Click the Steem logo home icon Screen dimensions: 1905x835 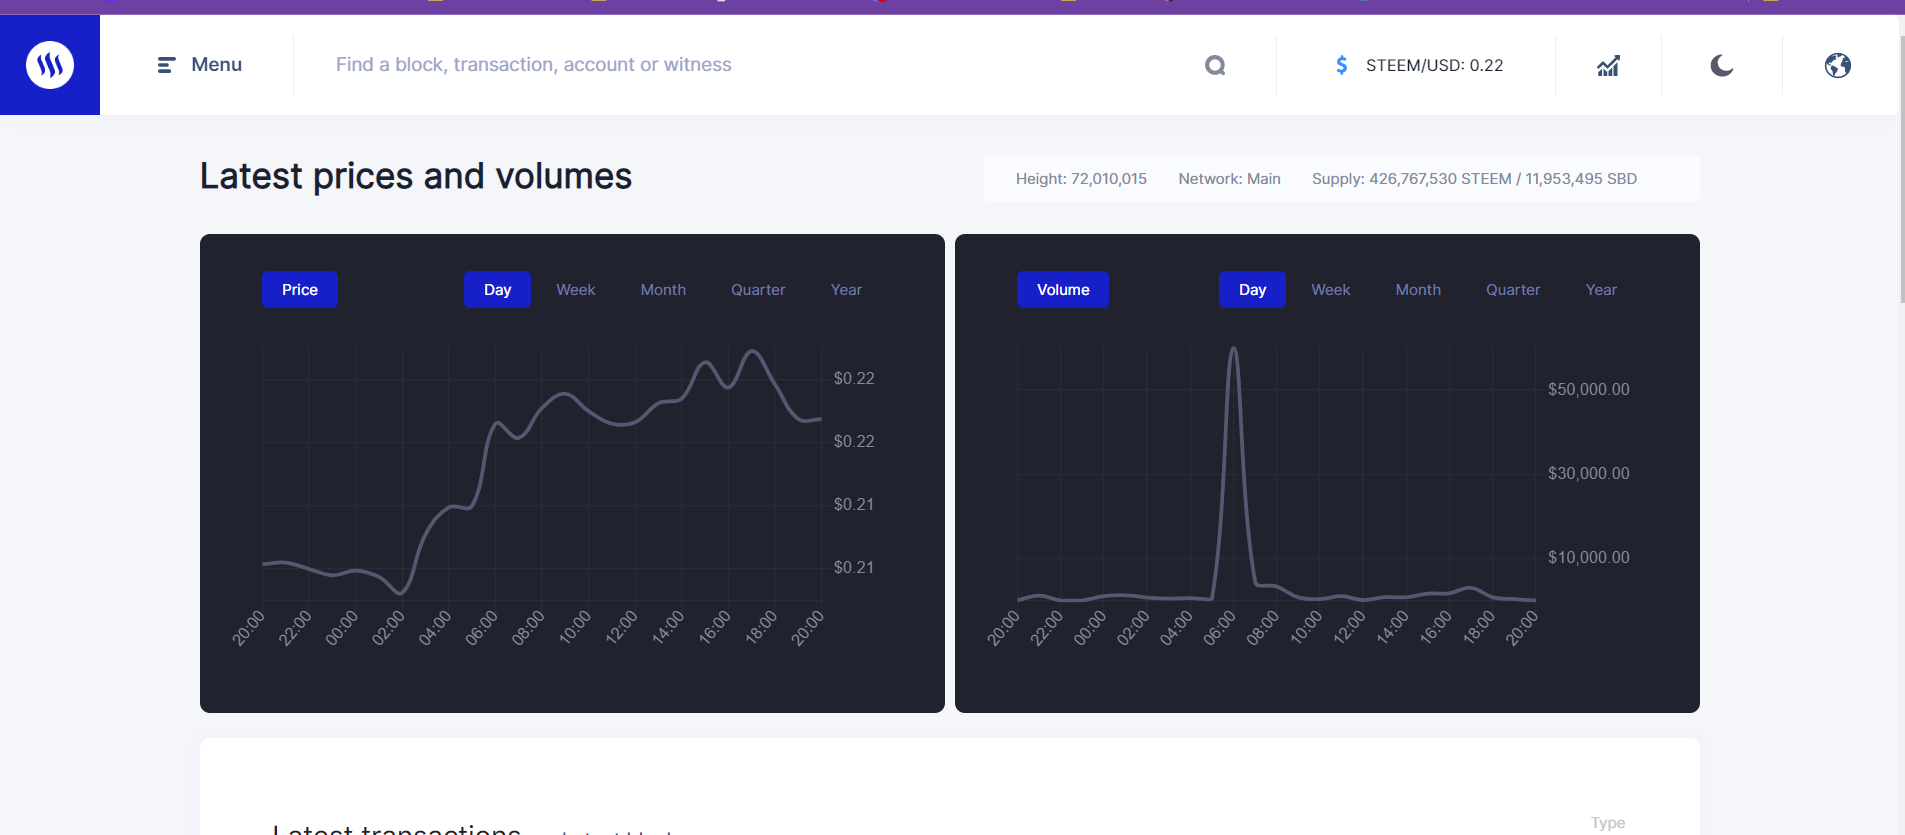point(50,65)
